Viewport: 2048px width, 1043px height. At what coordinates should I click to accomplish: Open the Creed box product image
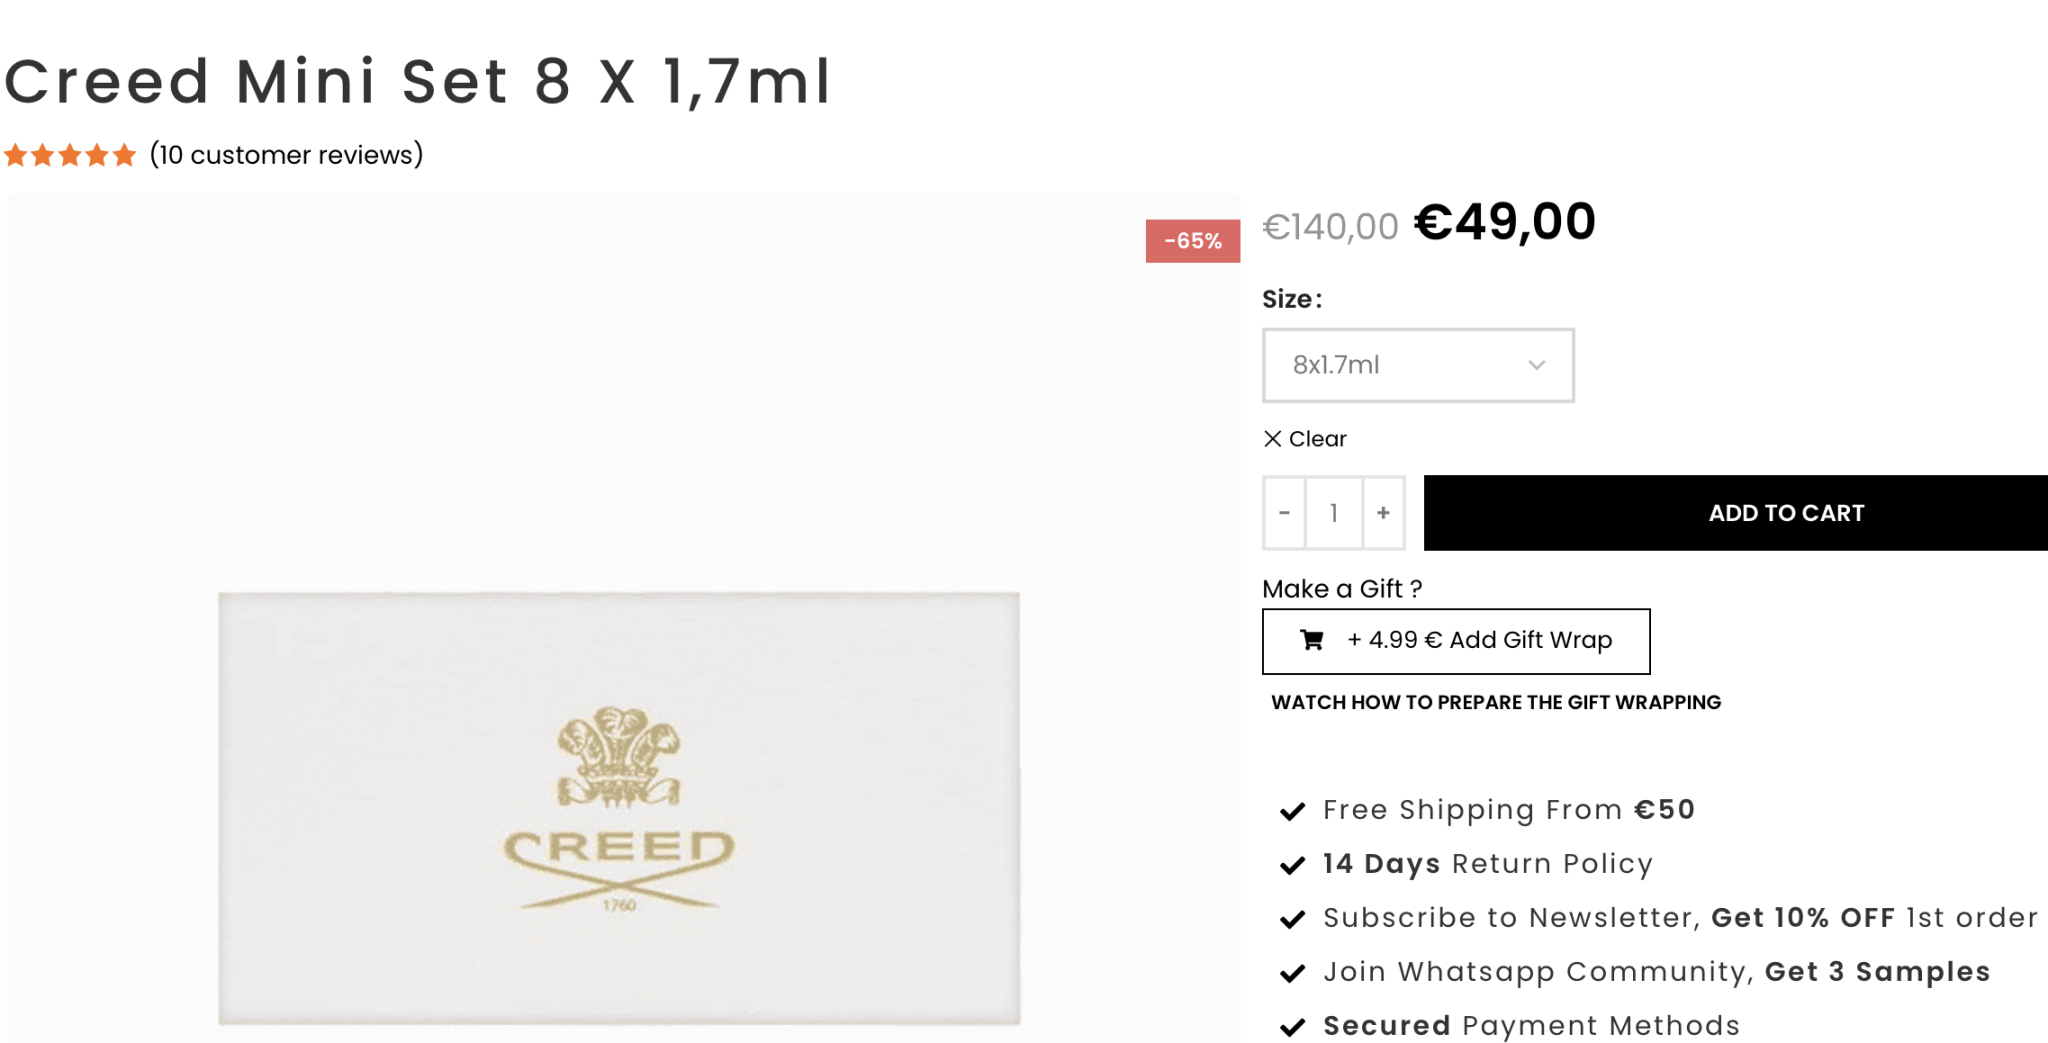pyautogui.click(x=619, y=806)
